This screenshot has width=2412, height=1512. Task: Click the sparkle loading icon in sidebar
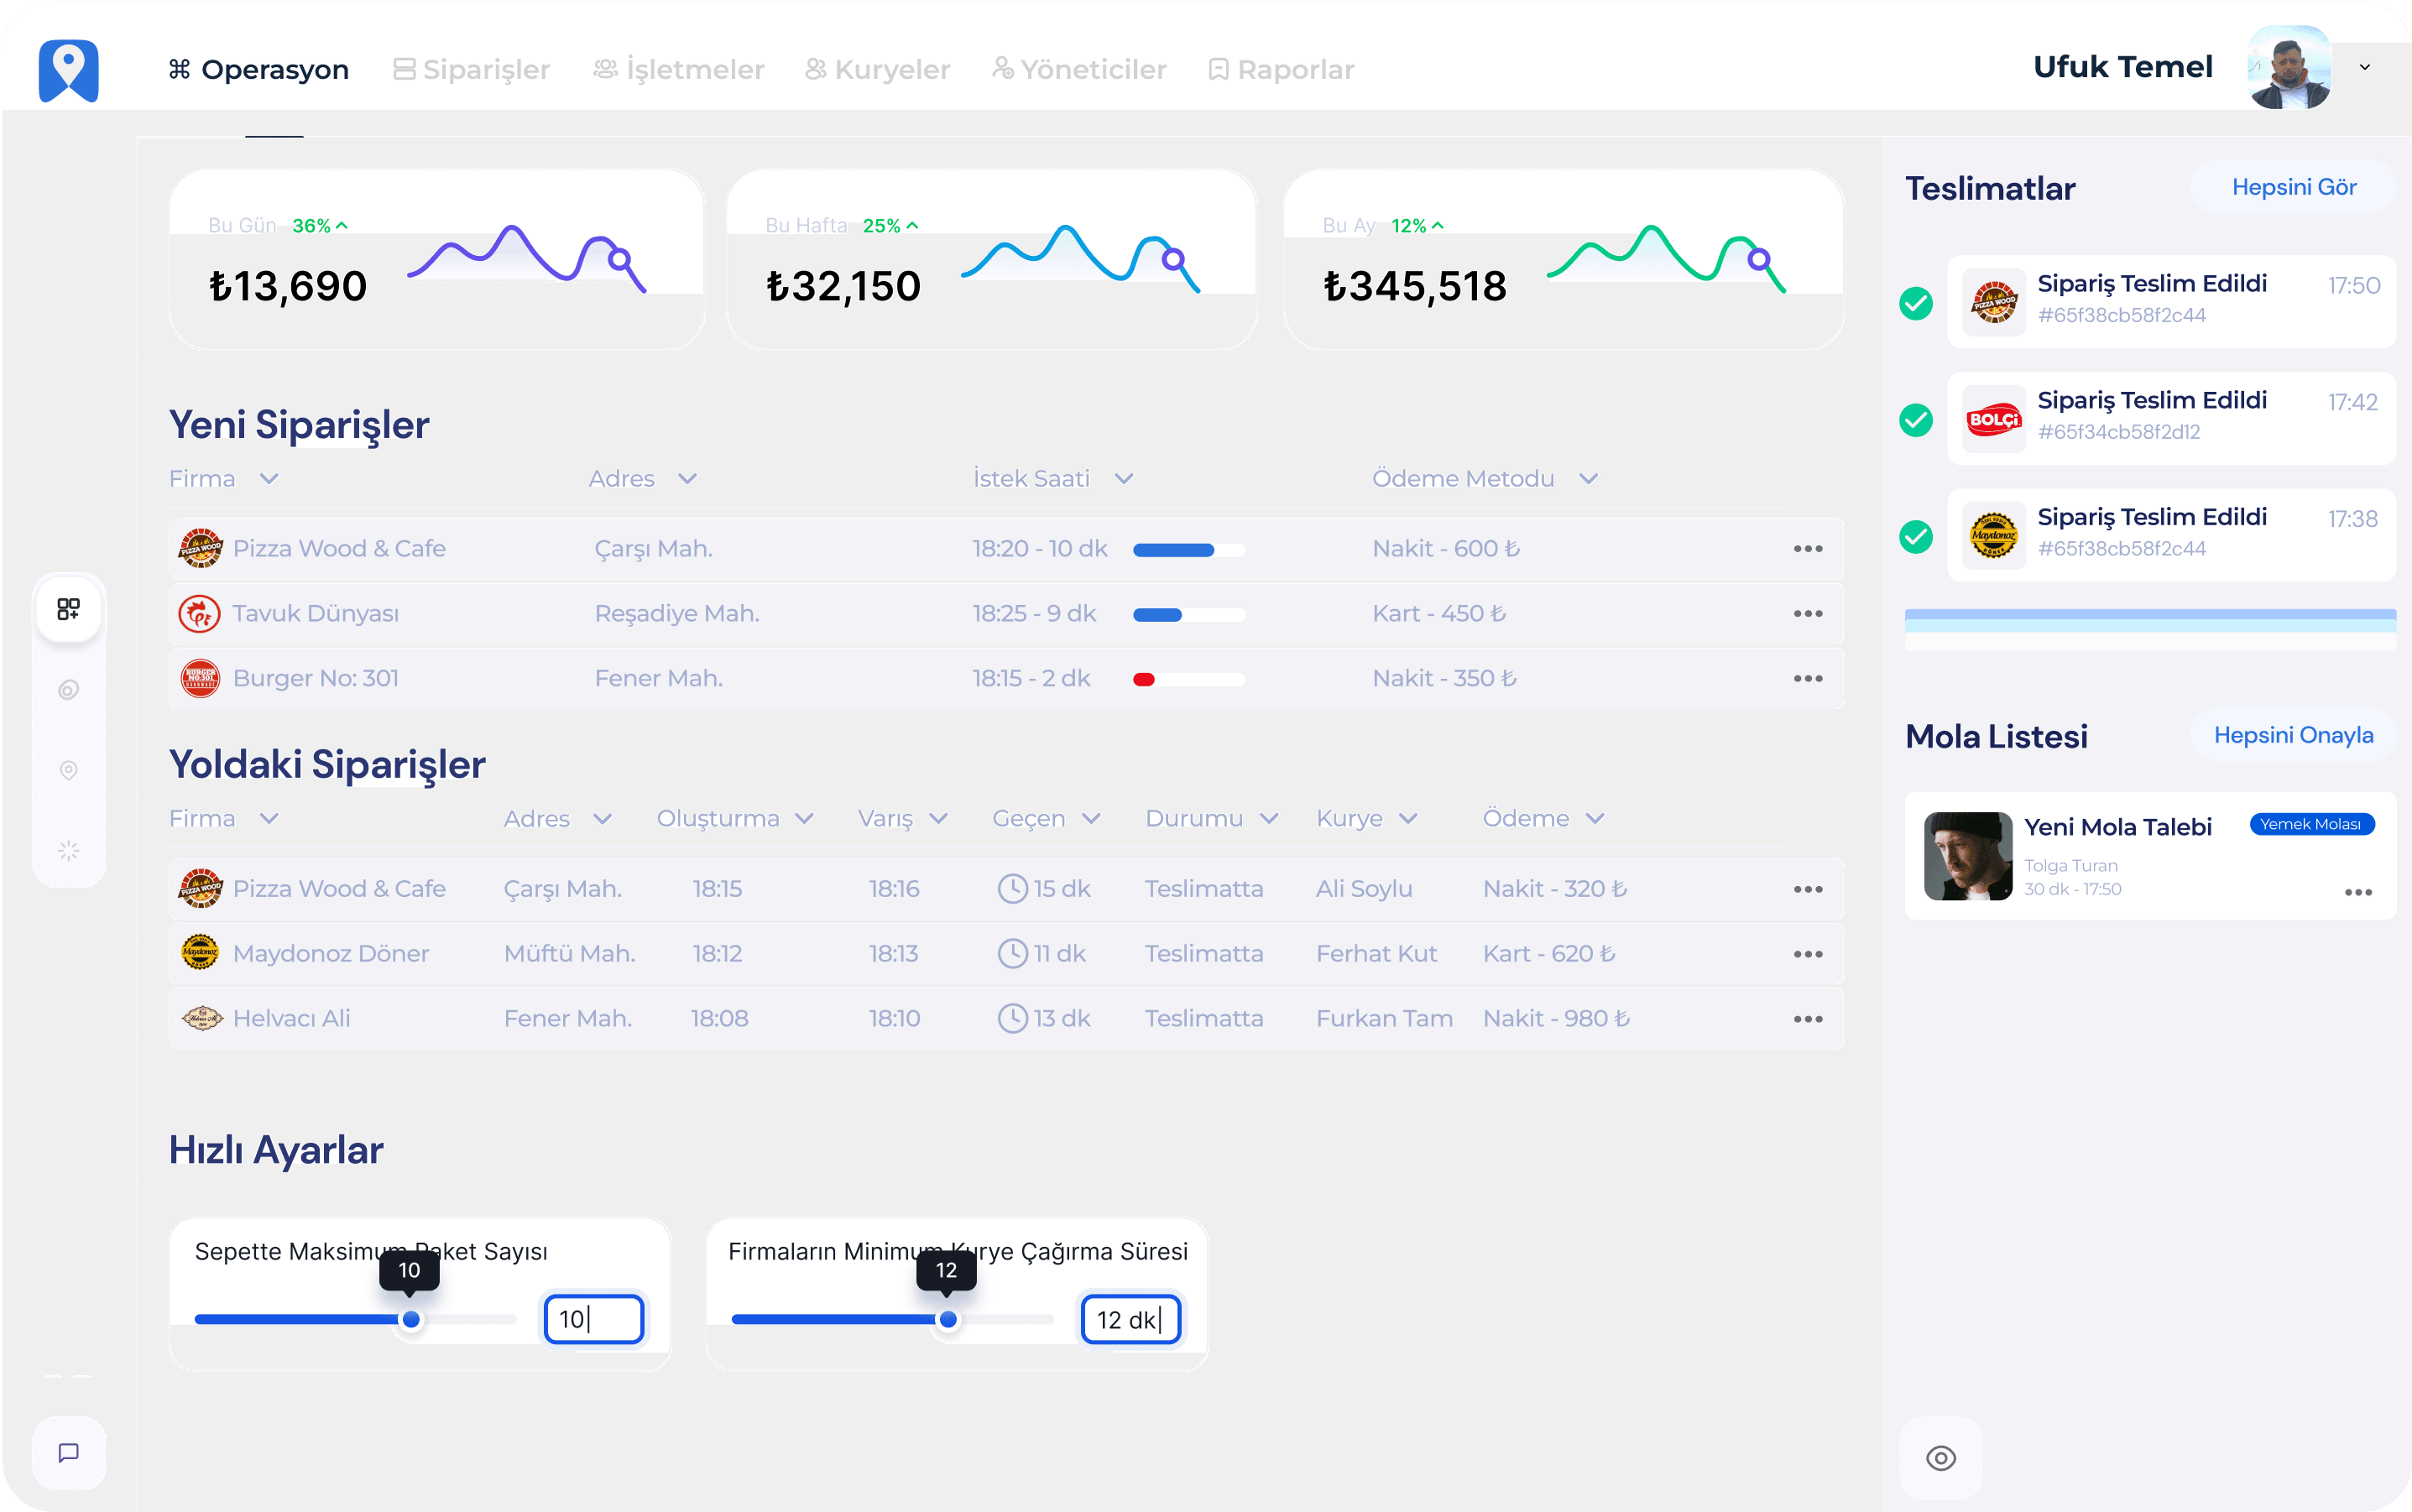coord(68,851)
